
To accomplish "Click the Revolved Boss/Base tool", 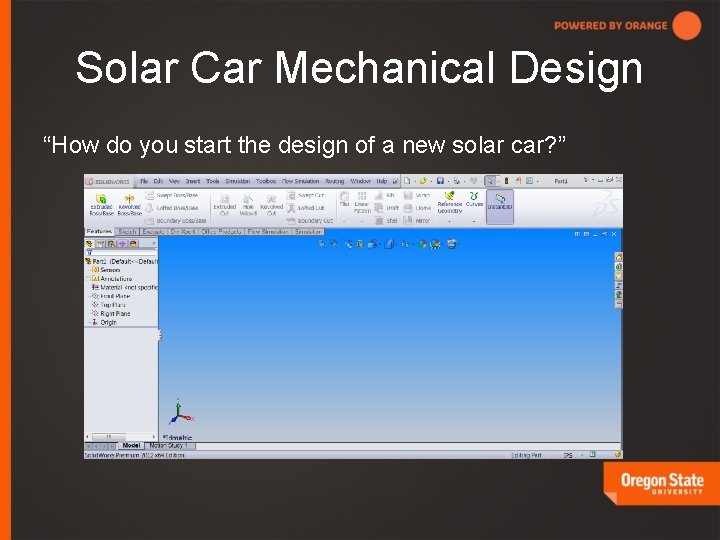I will coord(129,205).
